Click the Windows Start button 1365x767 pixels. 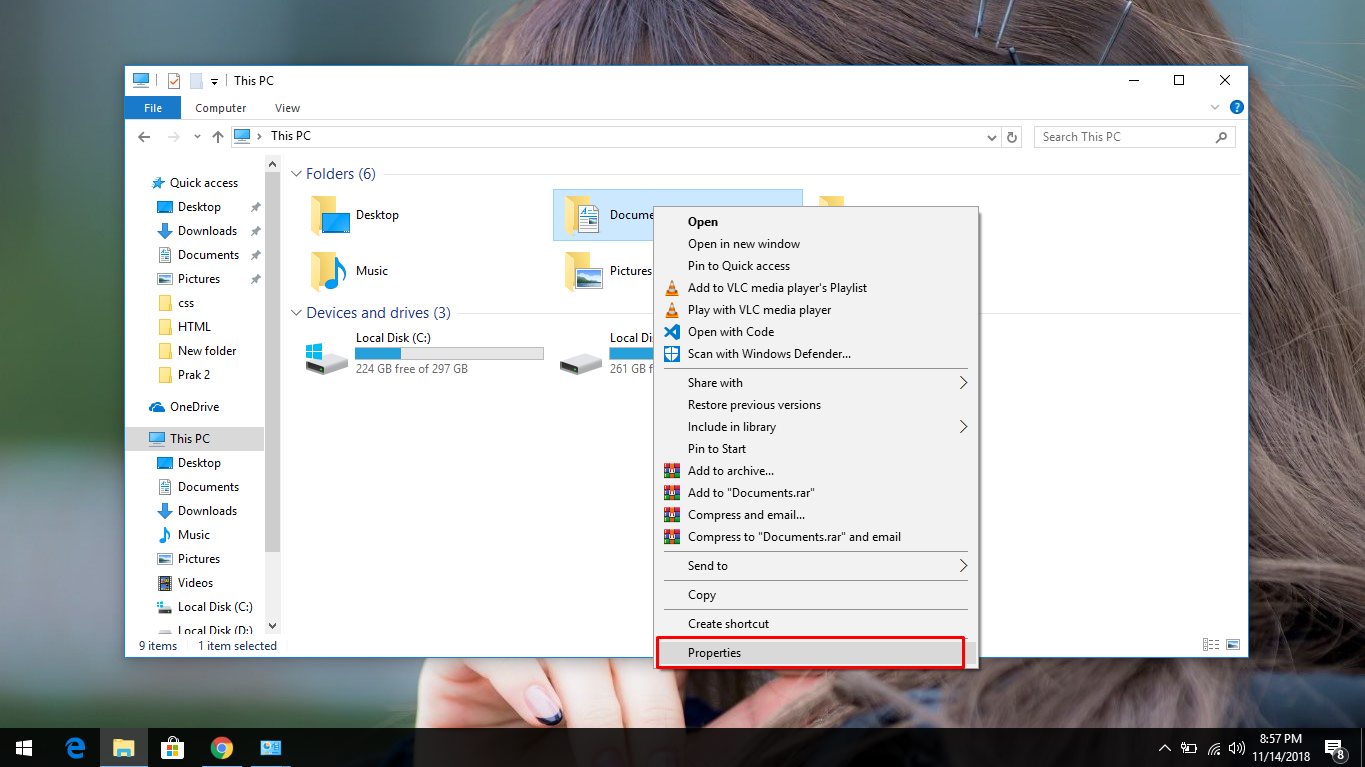tap(23, 747)
